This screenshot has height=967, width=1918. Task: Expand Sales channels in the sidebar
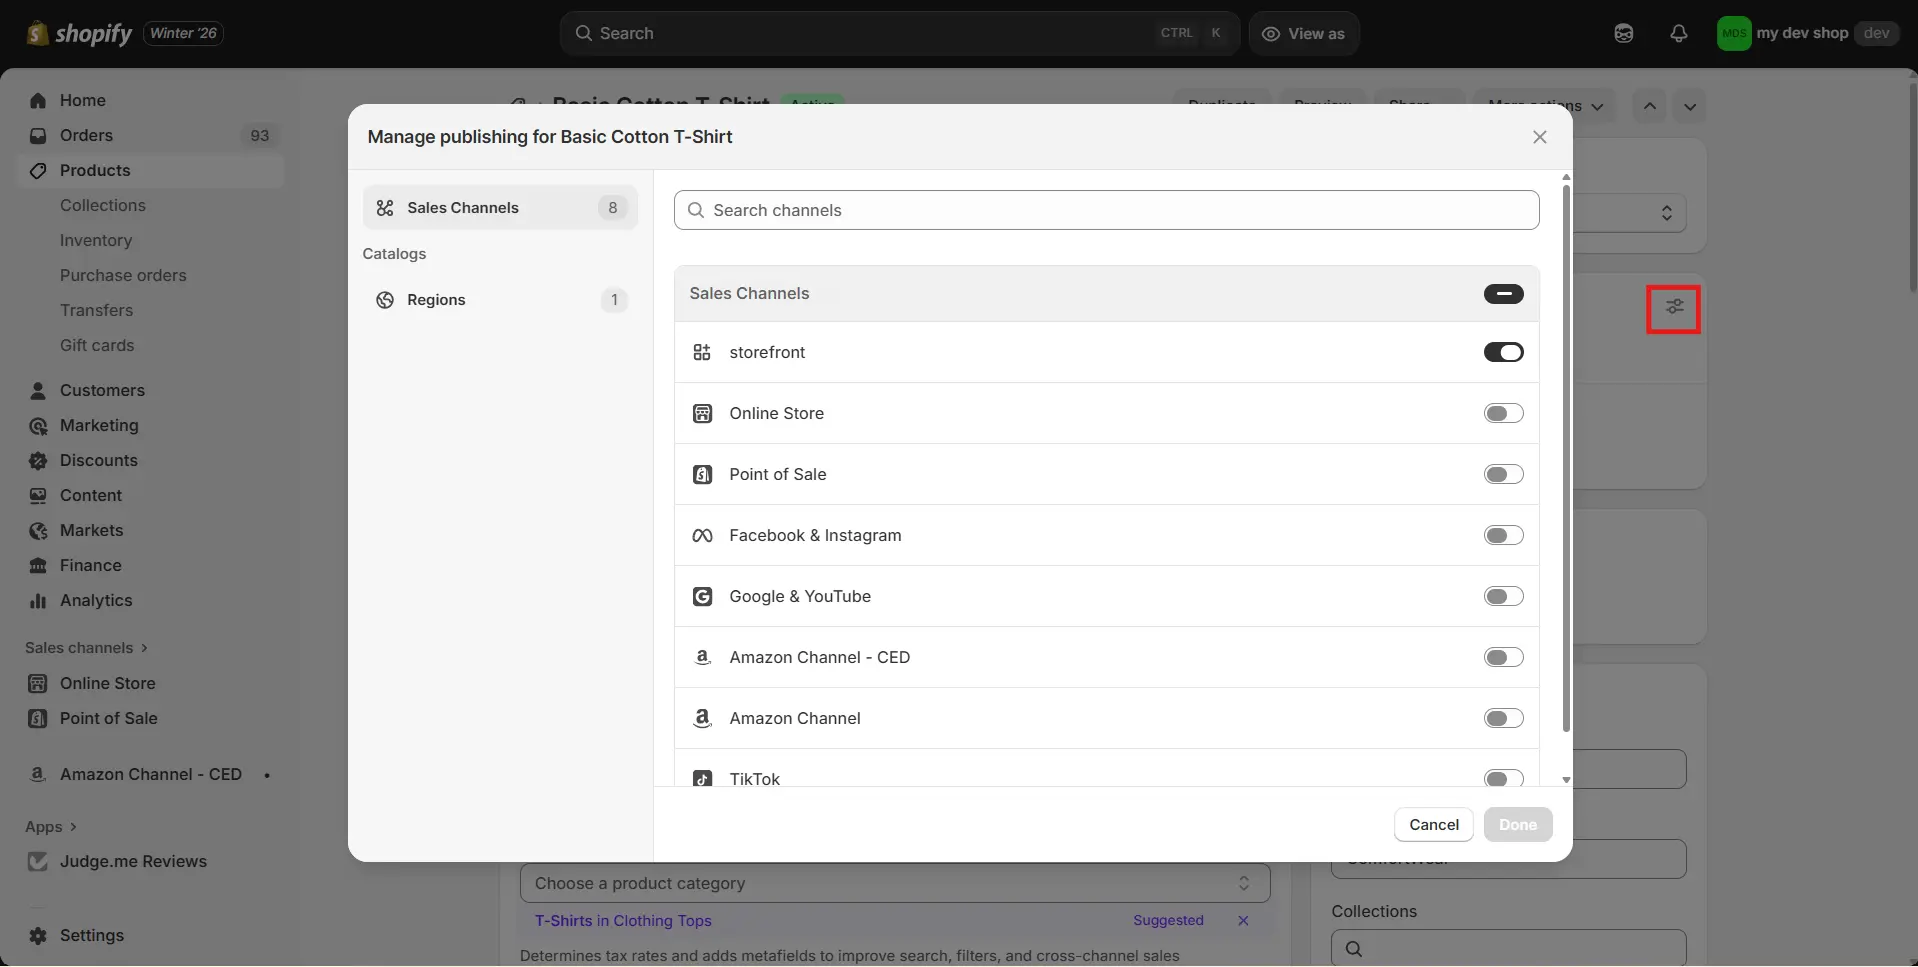click(x=85, y=647)
